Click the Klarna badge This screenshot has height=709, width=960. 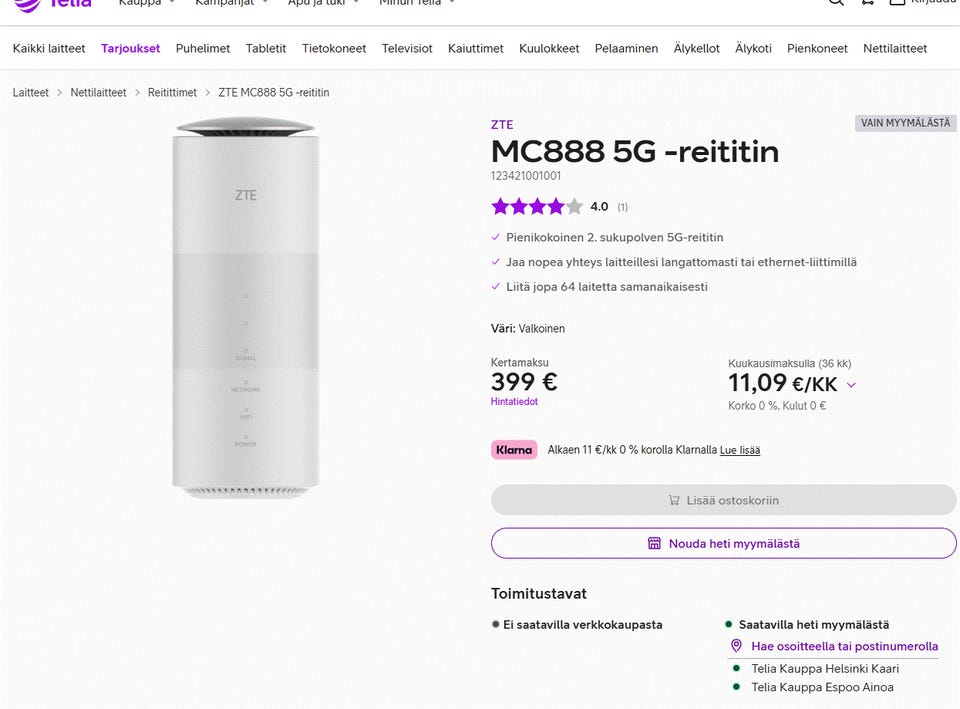pyautogui.click(x=514, y=450)
